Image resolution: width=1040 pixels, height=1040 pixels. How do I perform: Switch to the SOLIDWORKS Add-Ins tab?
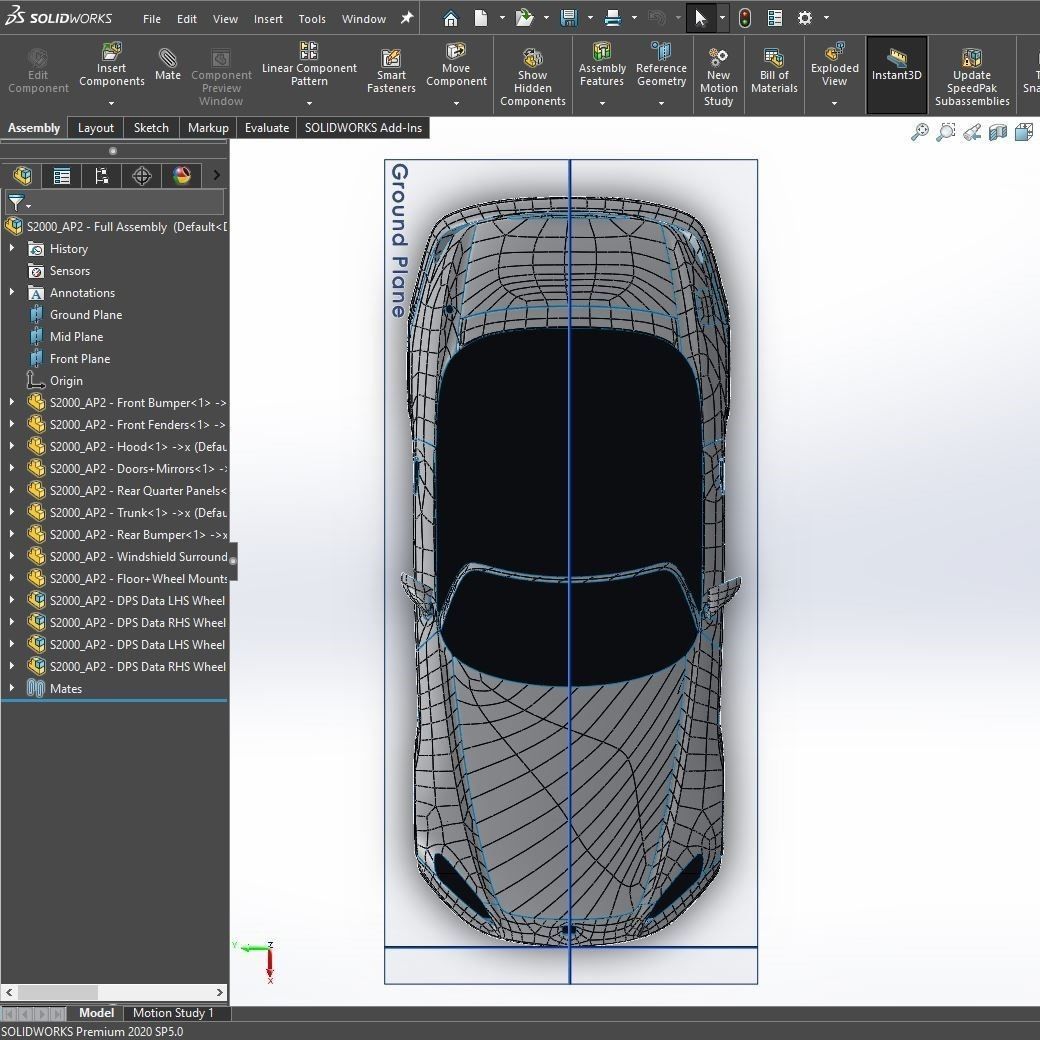click(363, 127)
